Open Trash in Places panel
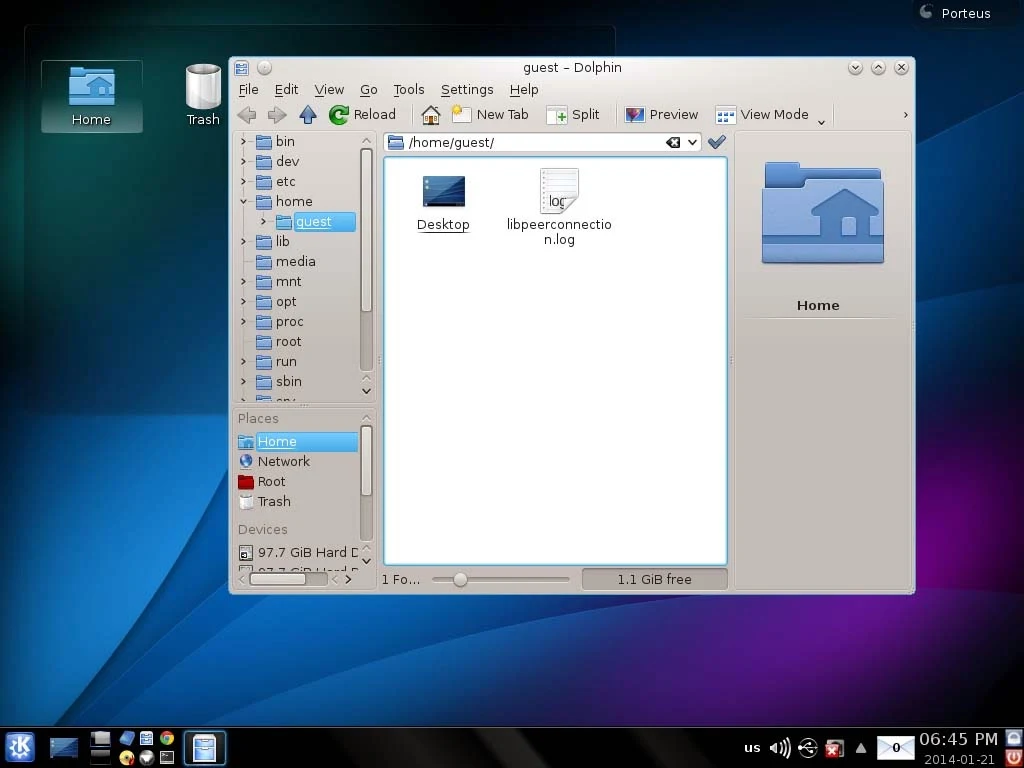Image resolution: width=1024 pixels, height=768 pixels. (x=264, y=502)
